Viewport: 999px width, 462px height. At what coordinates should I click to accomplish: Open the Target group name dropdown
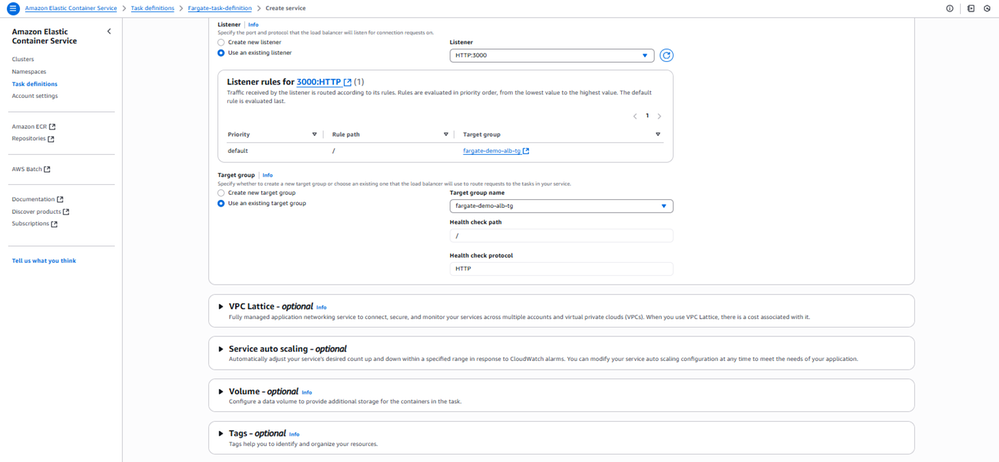[561, 206]
